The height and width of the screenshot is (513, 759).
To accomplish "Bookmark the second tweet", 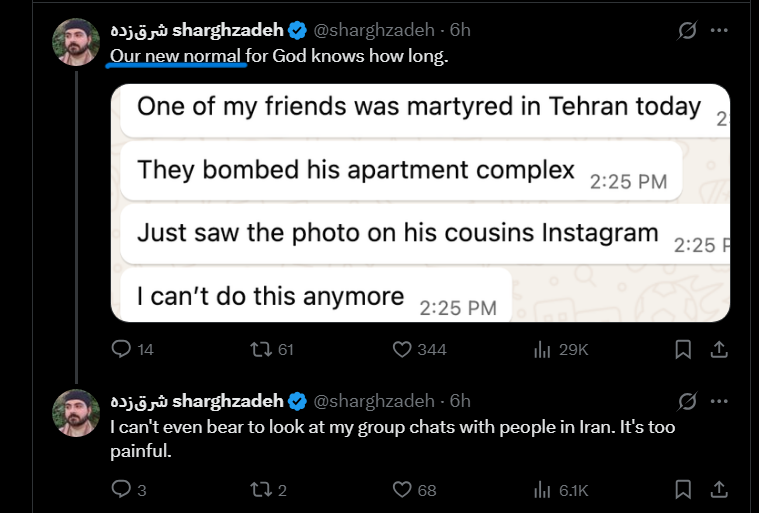I will pos(683,490).
